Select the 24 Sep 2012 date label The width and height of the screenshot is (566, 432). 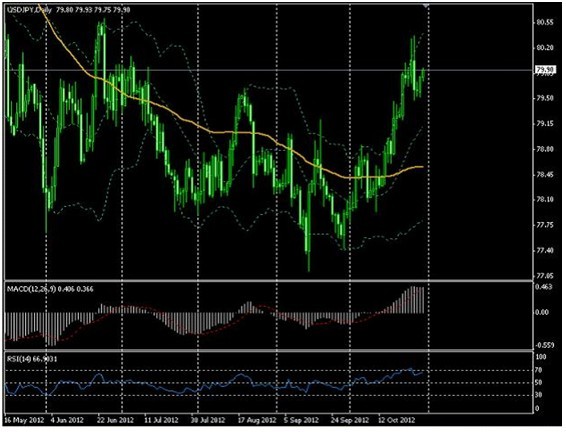[350, 420]
